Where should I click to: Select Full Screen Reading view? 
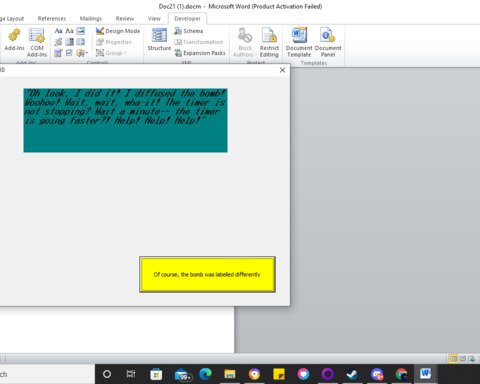pos(463,359)
